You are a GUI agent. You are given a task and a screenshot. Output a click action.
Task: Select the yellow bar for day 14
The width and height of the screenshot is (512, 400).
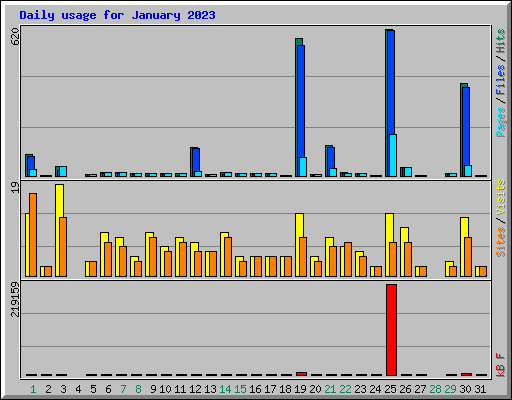224,235
